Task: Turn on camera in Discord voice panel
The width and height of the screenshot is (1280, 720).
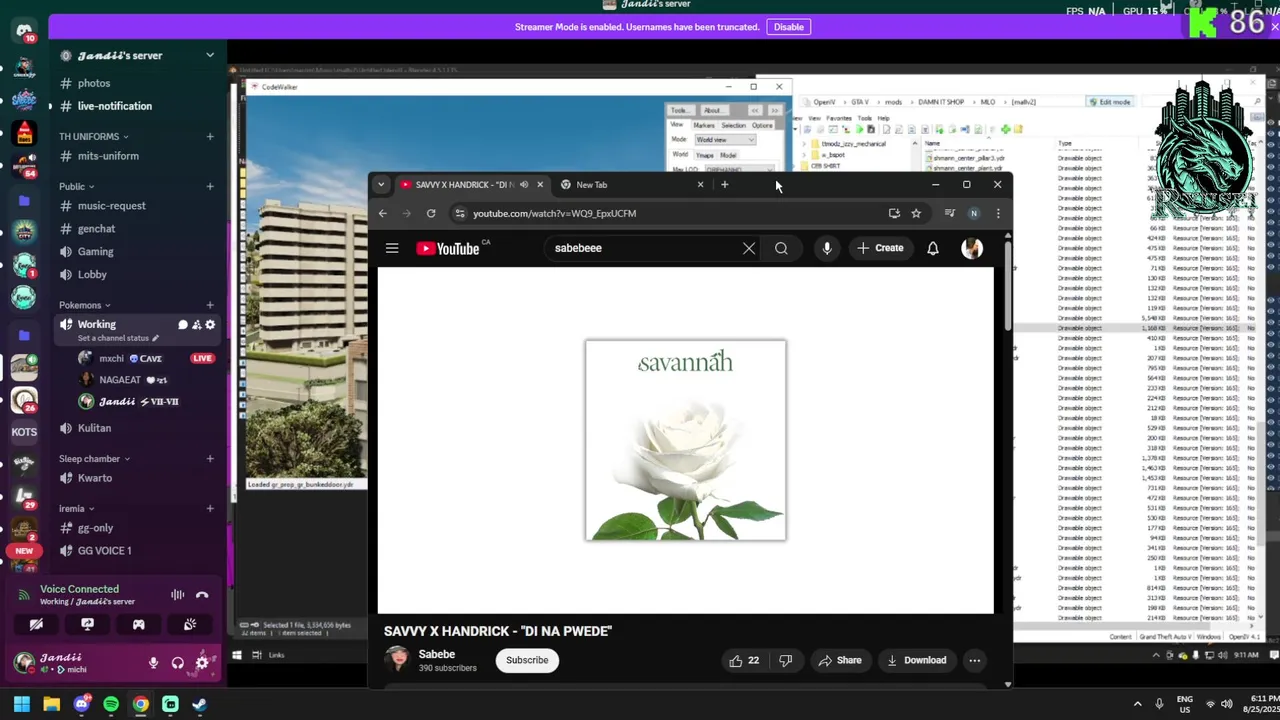Action: pyautogui.click(x=36, y=624)
